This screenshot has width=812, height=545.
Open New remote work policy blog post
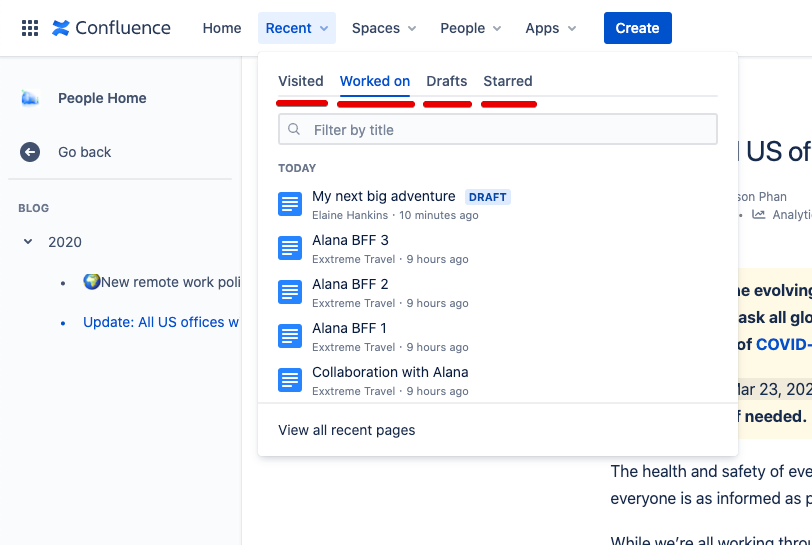pos(162,282)
